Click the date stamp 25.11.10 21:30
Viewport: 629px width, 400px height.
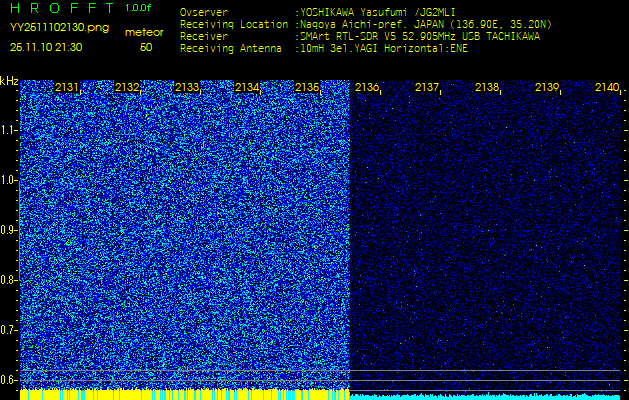(46, 47)
